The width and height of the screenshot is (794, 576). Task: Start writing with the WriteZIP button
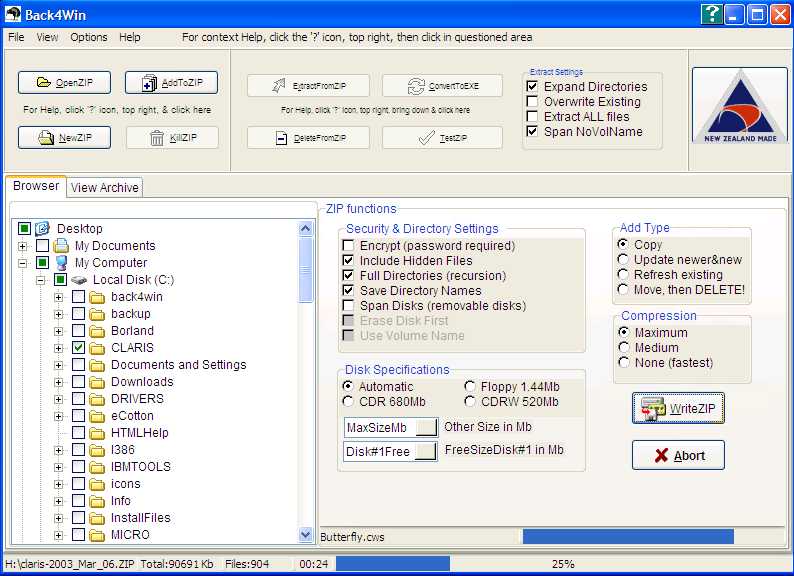point(678,408)
